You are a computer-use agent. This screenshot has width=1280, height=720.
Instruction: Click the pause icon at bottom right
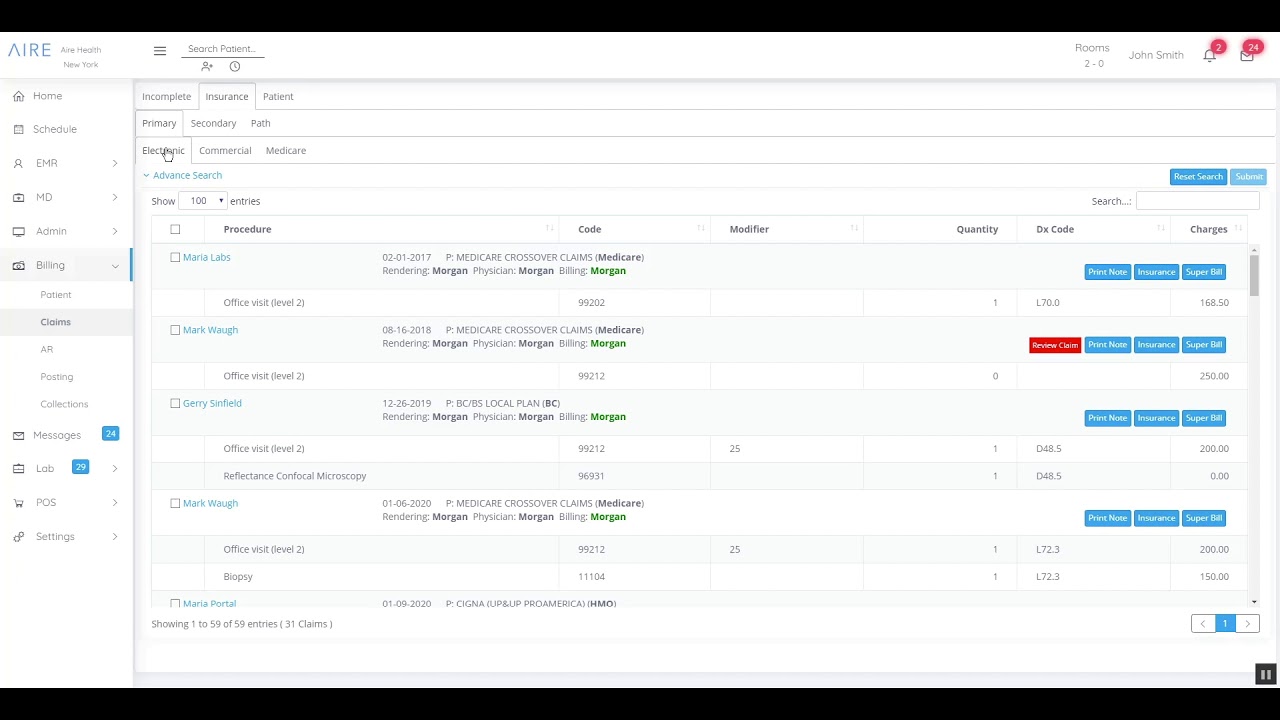(x=1265, y=675)
